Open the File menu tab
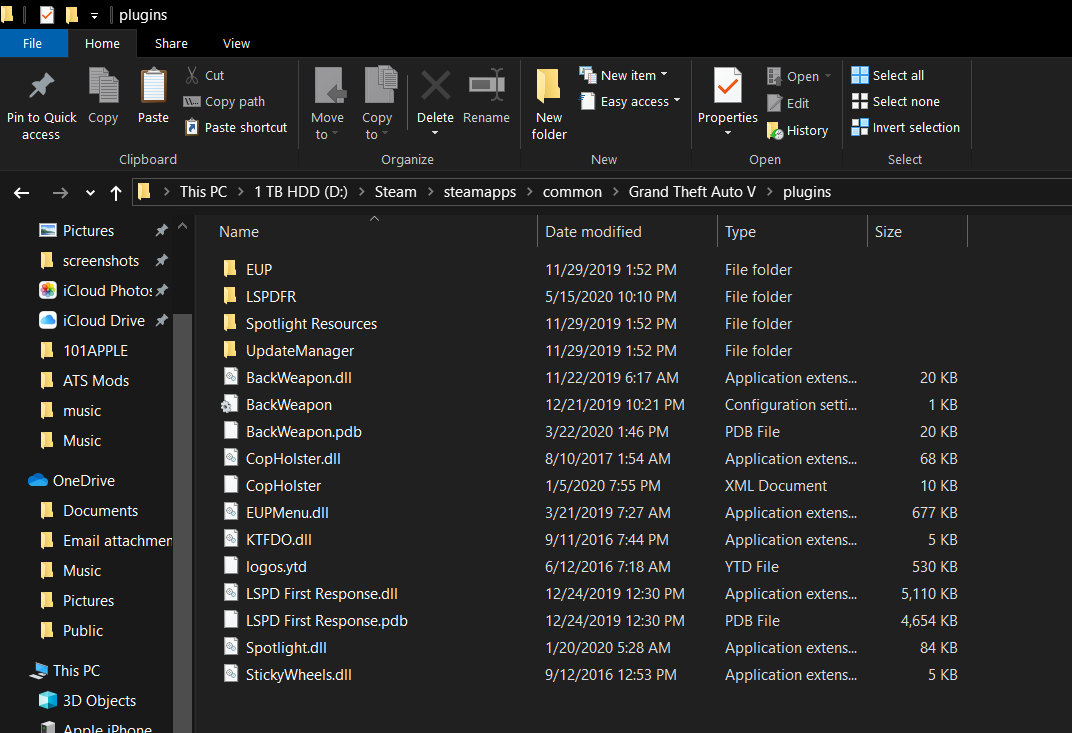This screenshot has height=733, width=1072. point(33,43)
